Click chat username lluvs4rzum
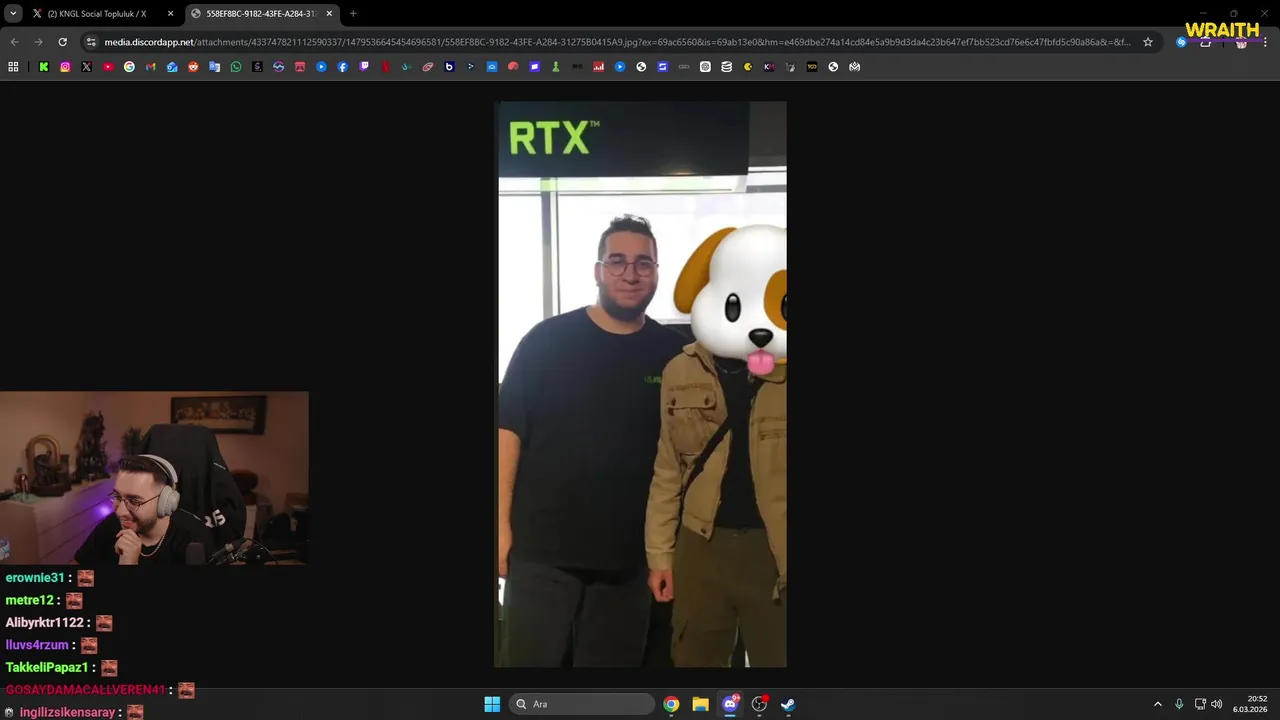The image size is (1280, 720). click(x=37, y=645)
